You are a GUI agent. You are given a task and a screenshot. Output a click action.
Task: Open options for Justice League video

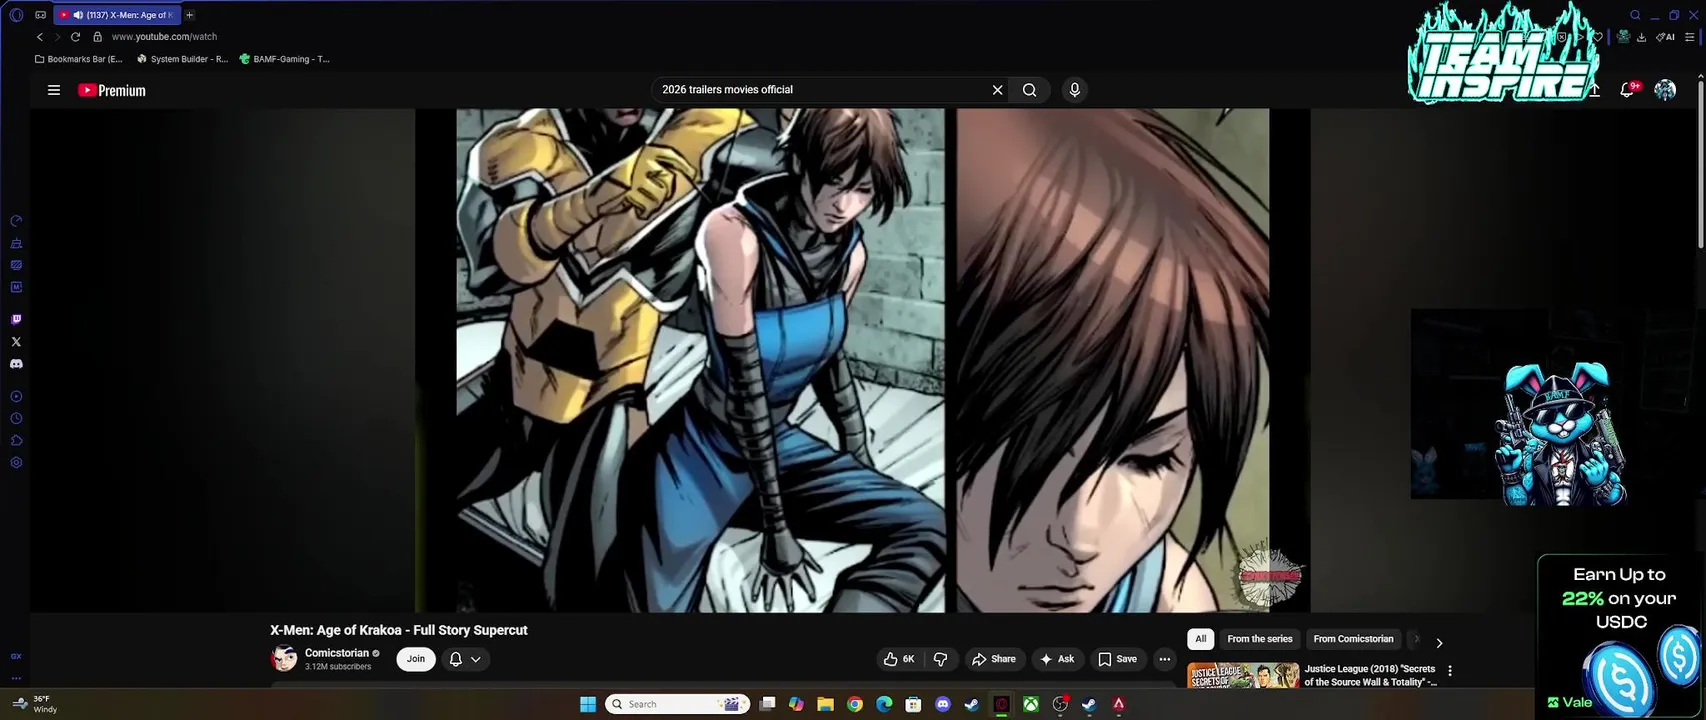[x=1450, y=671]
